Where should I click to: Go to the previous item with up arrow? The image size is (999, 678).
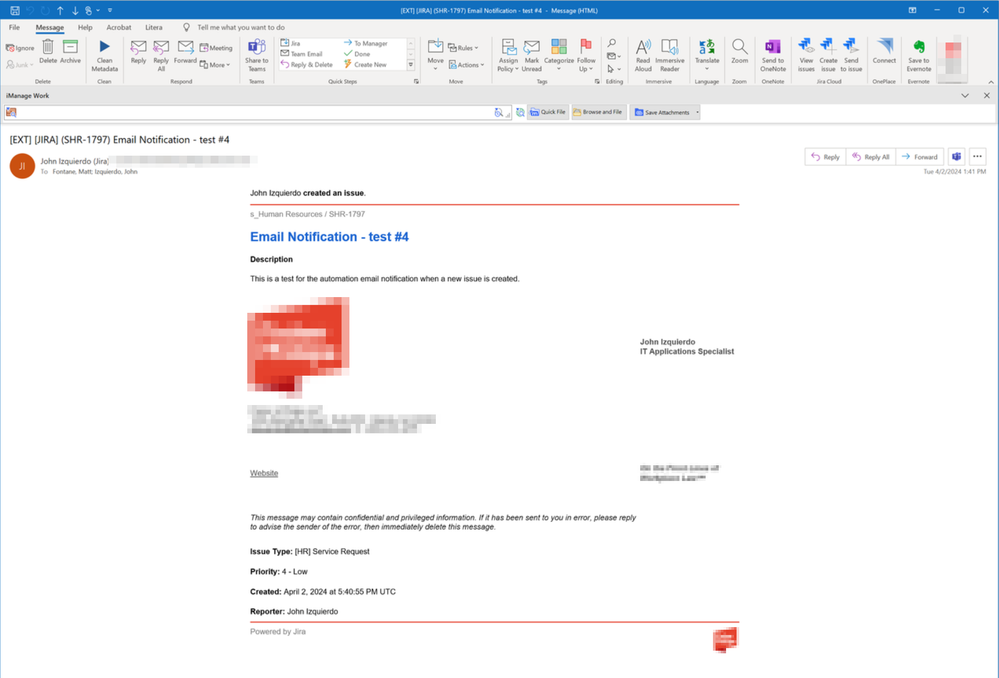point(60,10)
